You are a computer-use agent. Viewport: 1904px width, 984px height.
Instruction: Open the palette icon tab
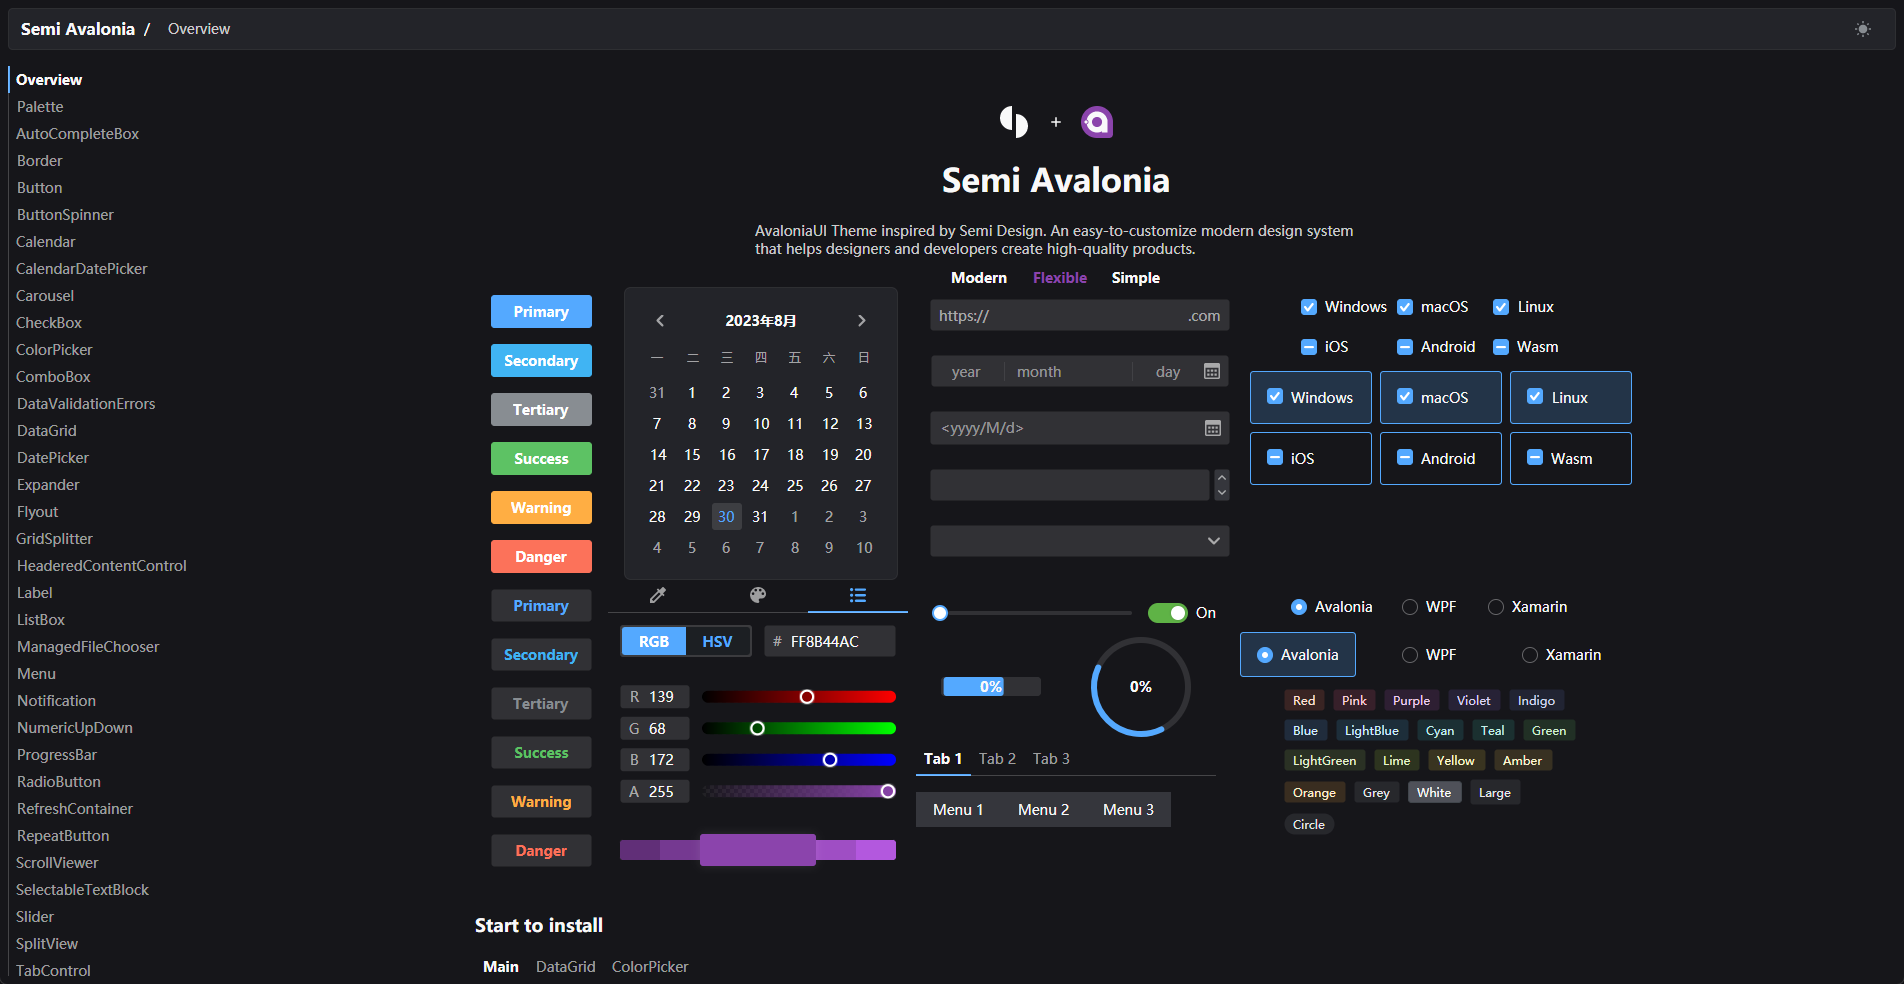click(x=758, y=596)
